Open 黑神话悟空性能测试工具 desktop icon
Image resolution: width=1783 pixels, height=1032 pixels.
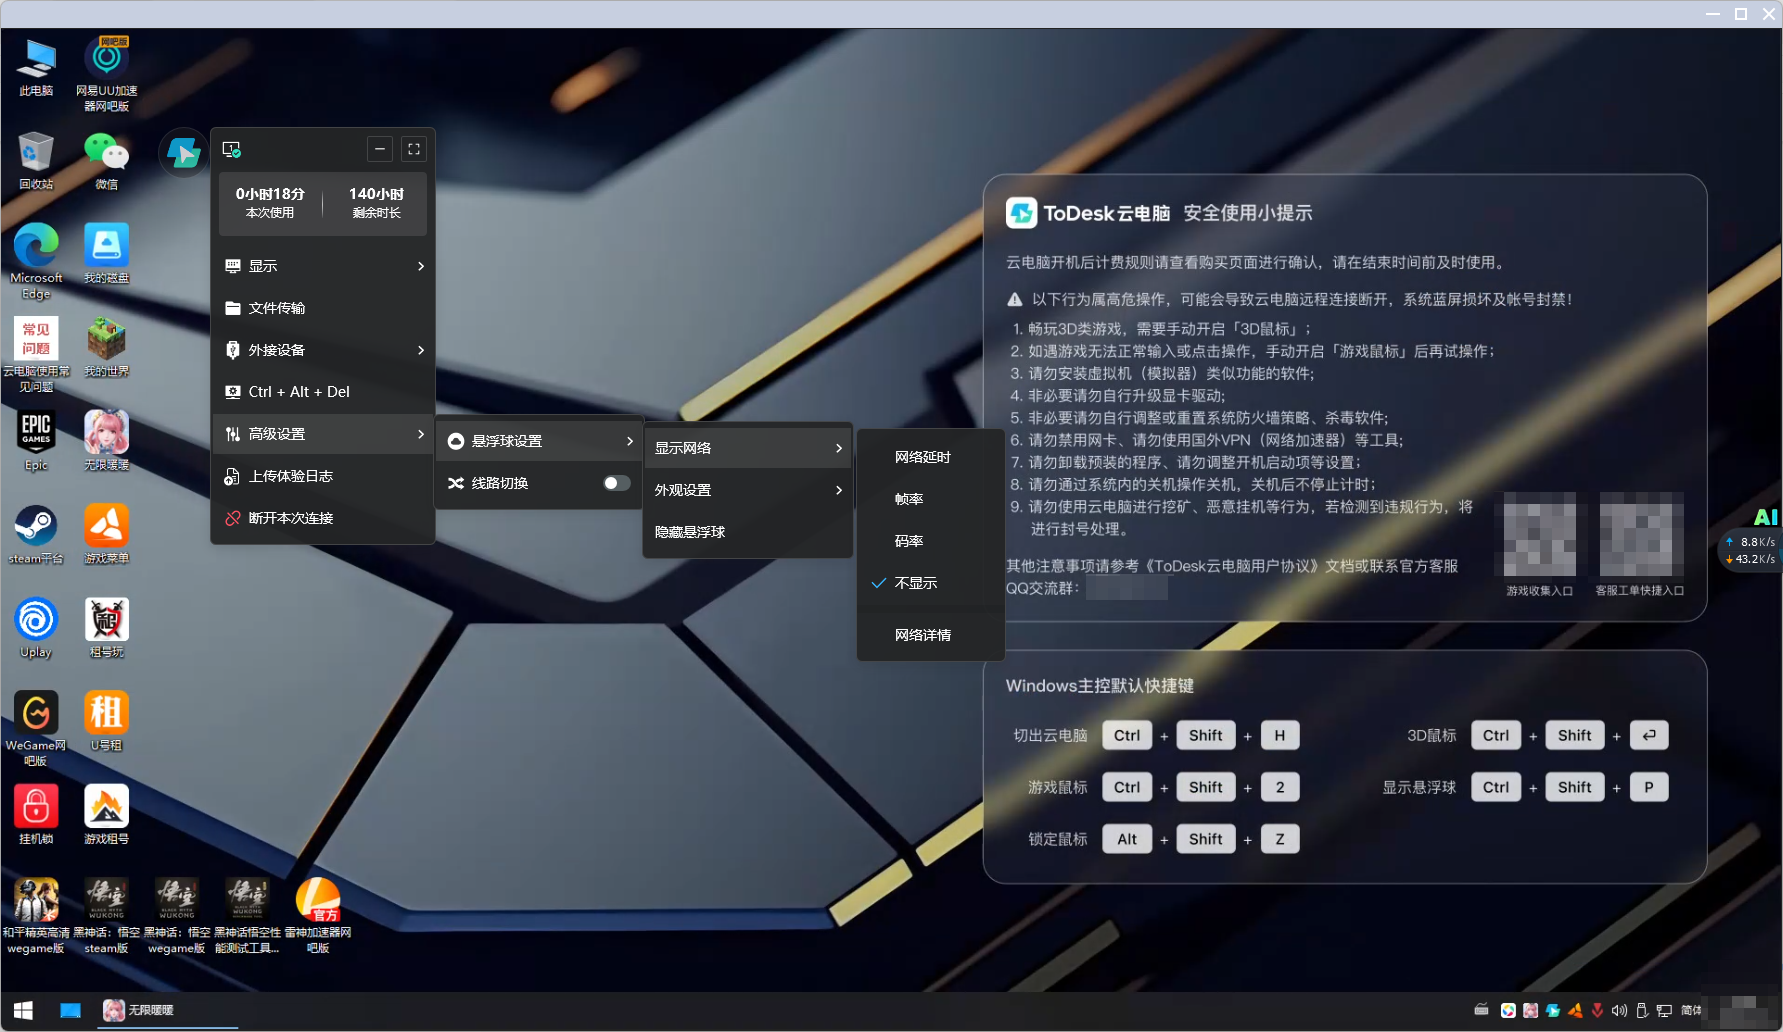pos(247,916)
